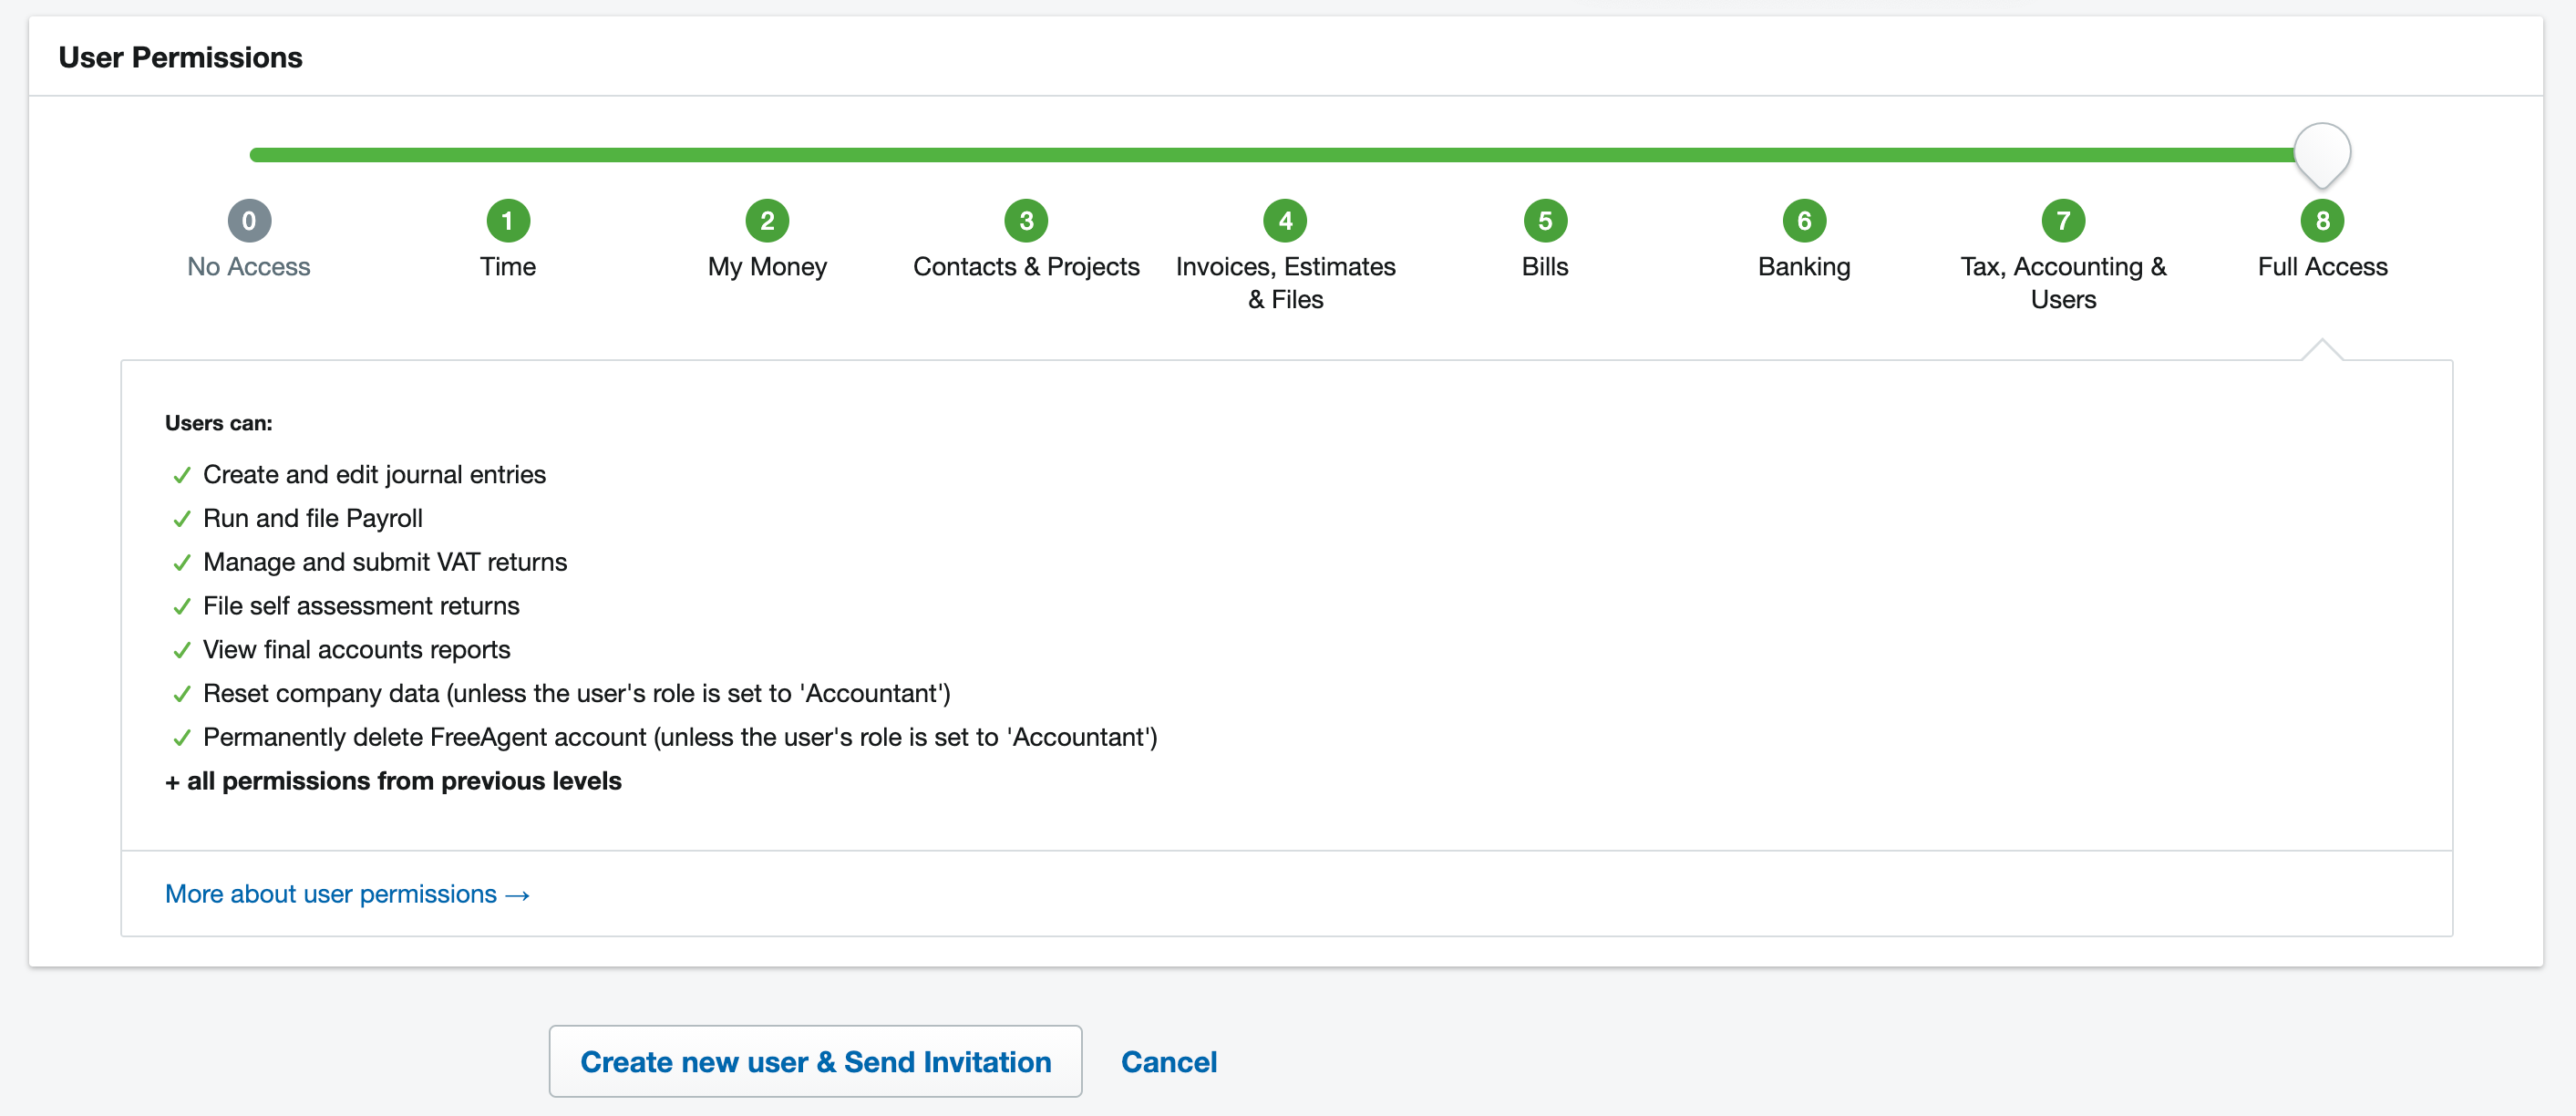The width and height of the screenshot is (2576, 1116).
Task: Open More about user permissions
Action: point(346,893)
